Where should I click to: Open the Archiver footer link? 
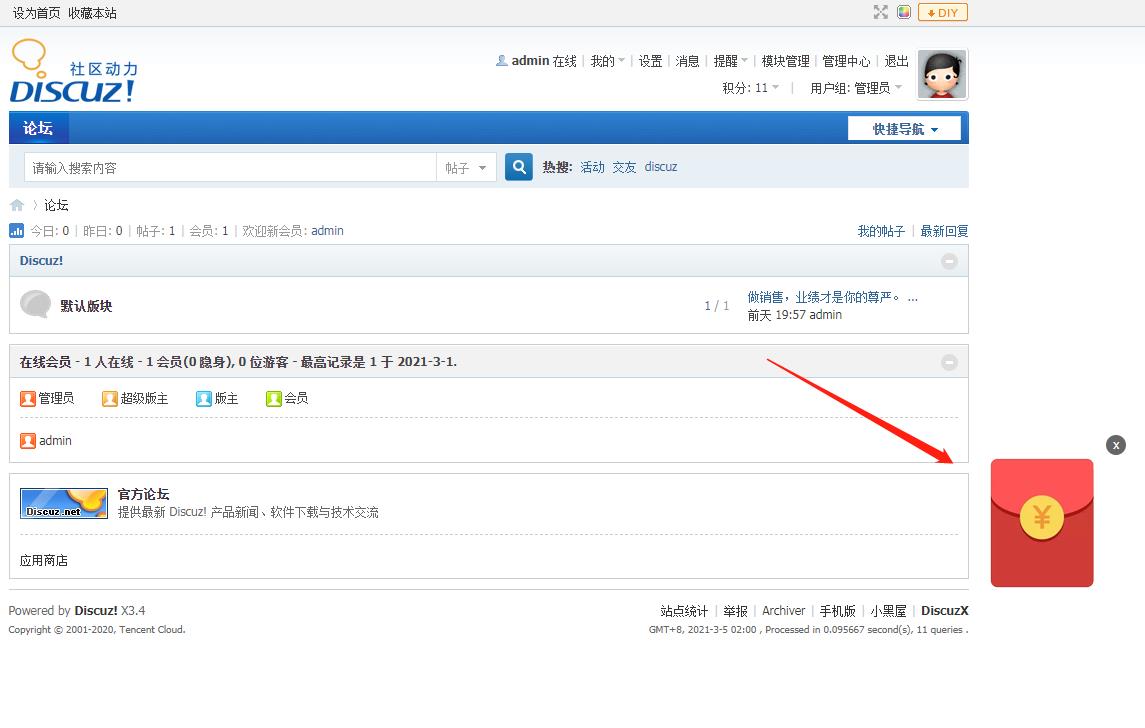784,611
